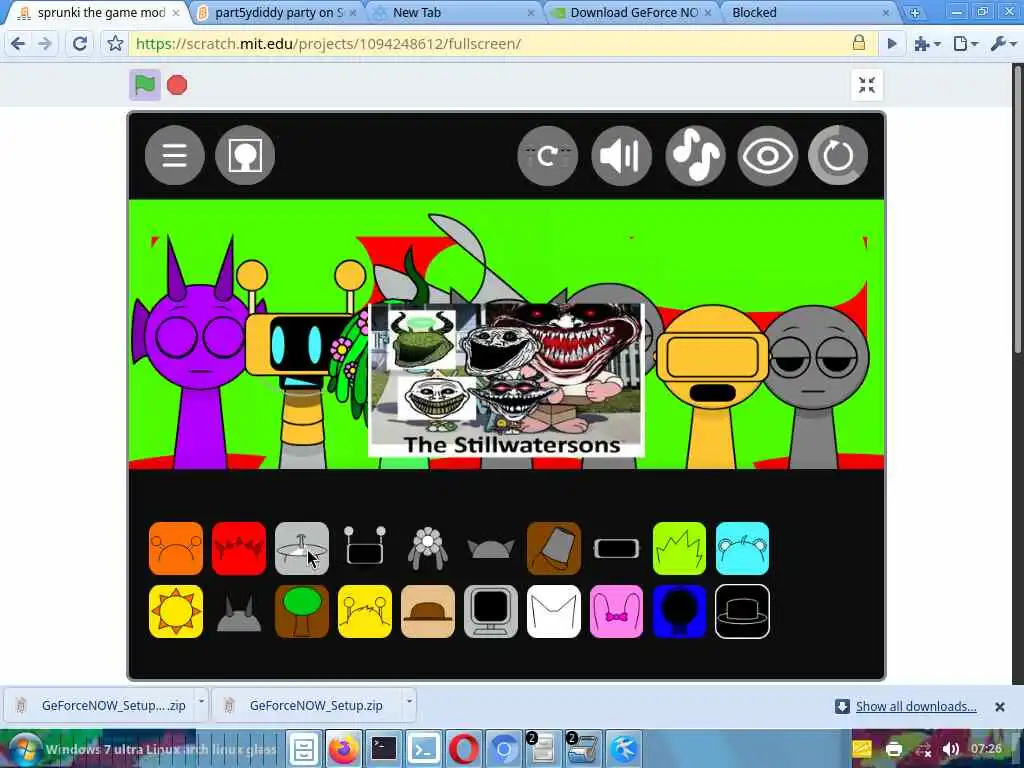Select the brown tree character icon
Viewport: 1024px width, 768px height.
coord(302,612)
